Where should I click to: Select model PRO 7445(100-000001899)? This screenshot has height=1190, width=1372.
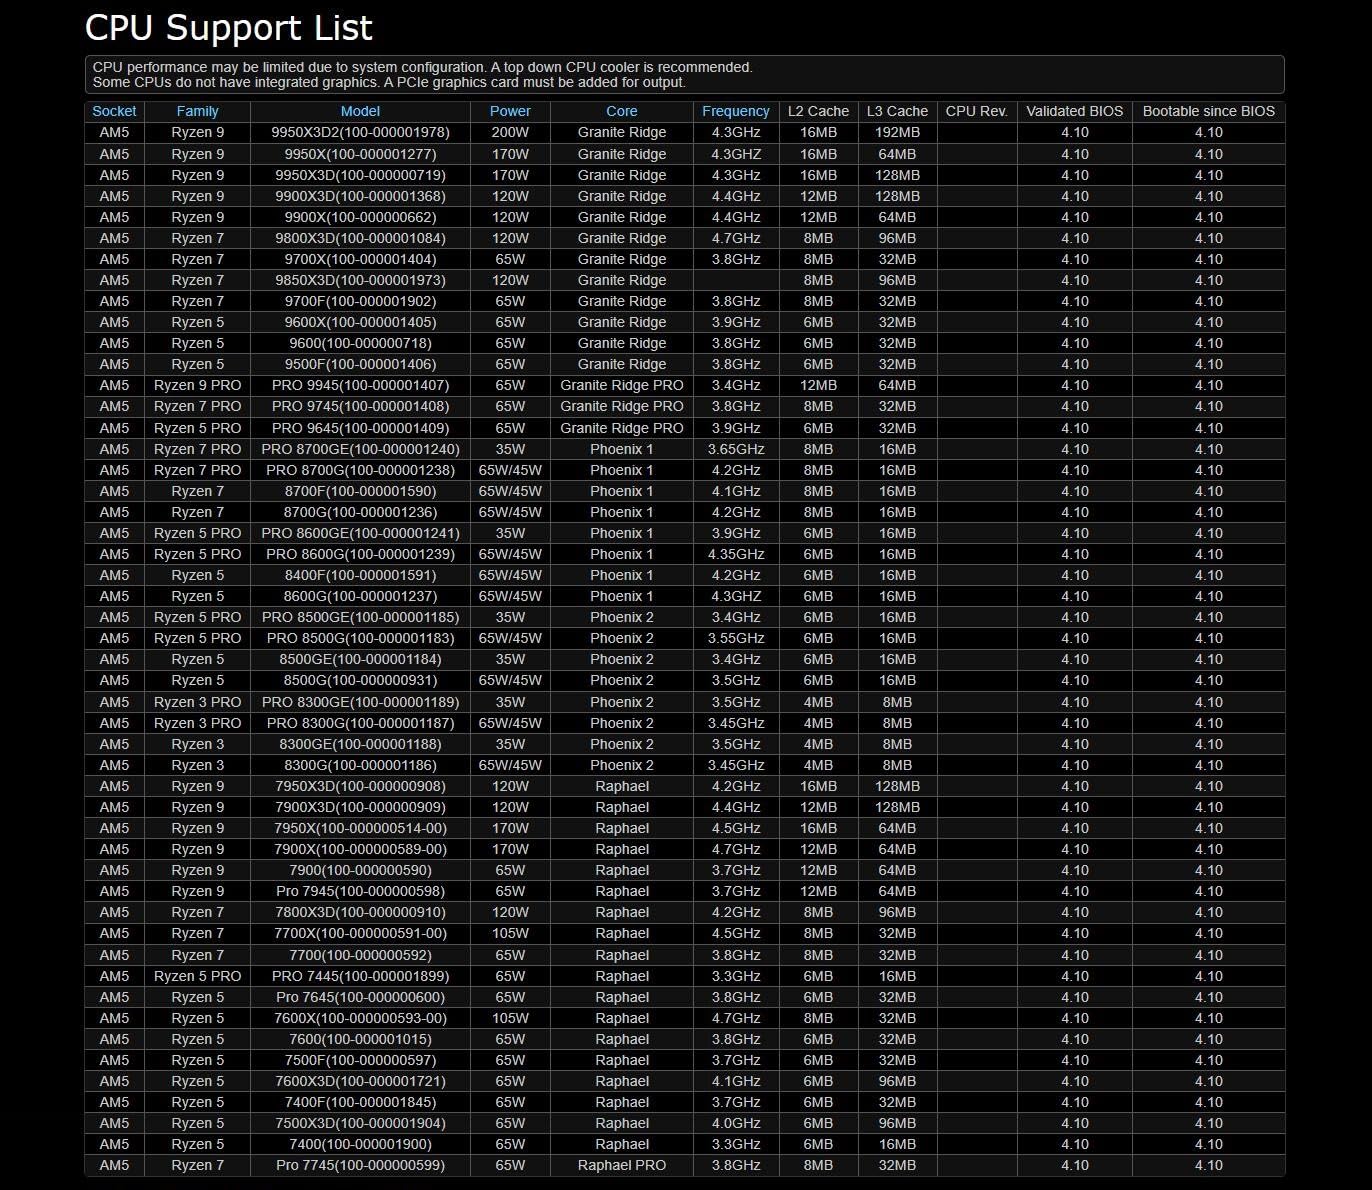(360, 976)
